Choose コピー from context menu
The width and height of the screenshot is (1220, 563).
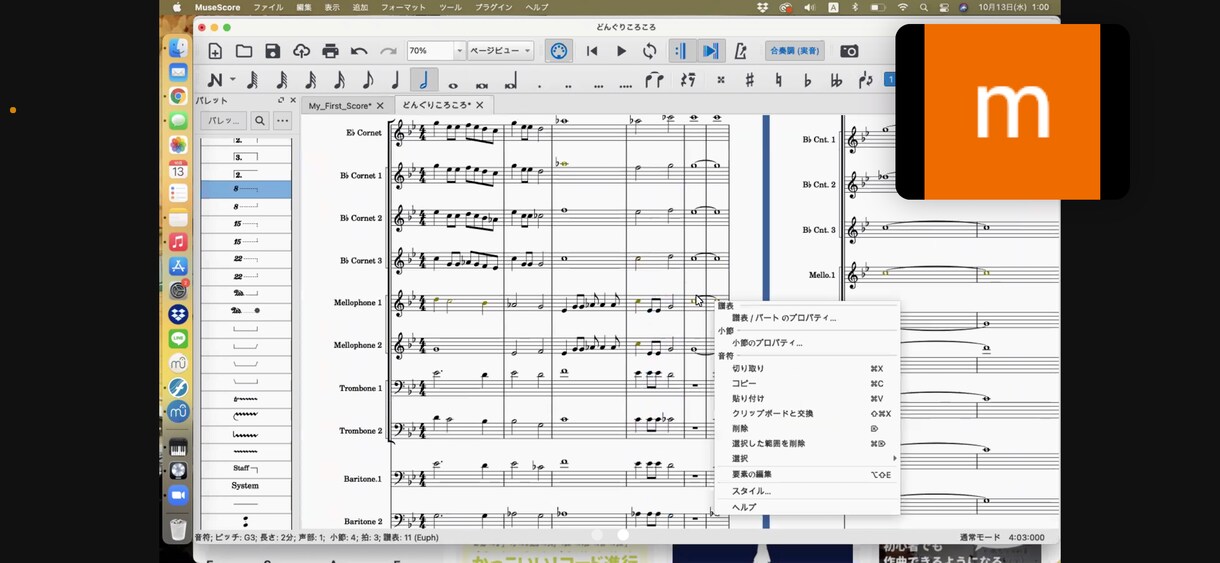[808, 384]
